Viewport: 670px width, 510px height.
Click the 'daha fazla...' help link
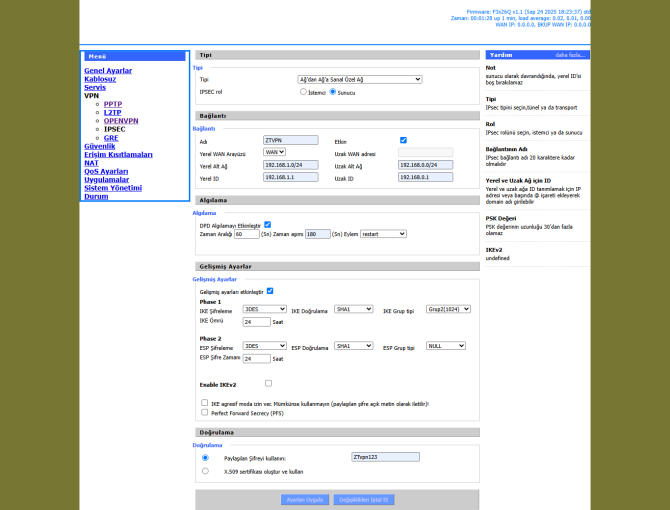(x=570, y=56)
